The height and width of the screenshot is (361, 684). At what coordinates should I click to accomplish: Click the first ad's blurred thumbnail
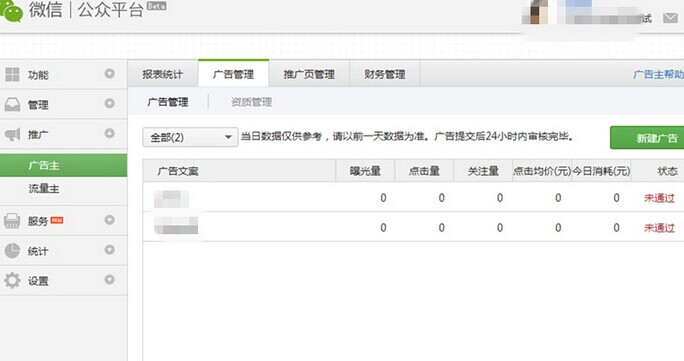pyautogui.click(x=171, y=198)
